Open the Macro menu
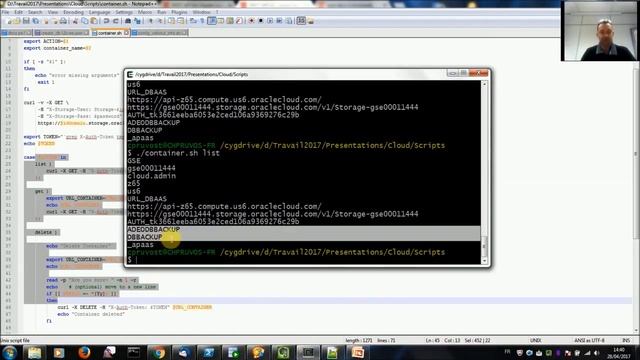This screenshot has width=640, height=360. 145,12
